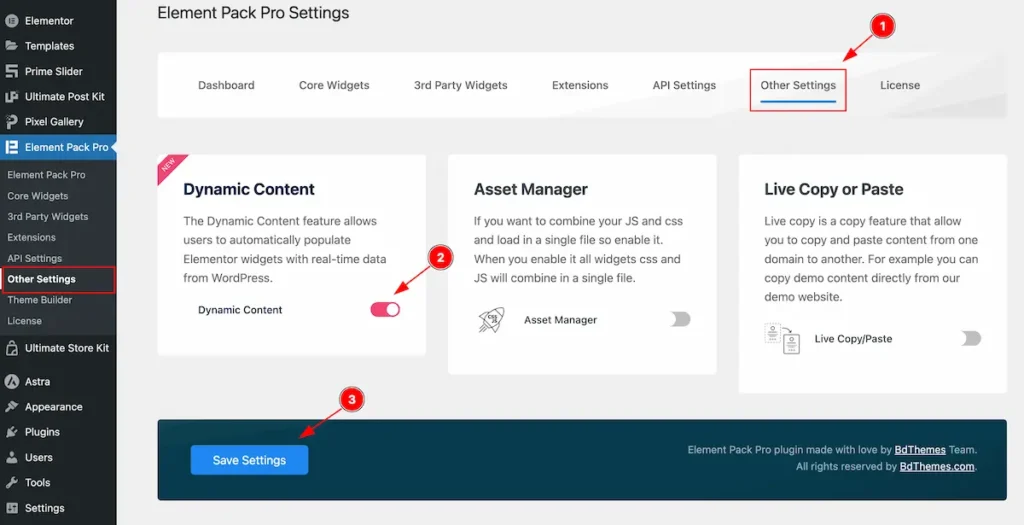Click the Astra theme icon
1024x525 pixels.
[11, 381]
